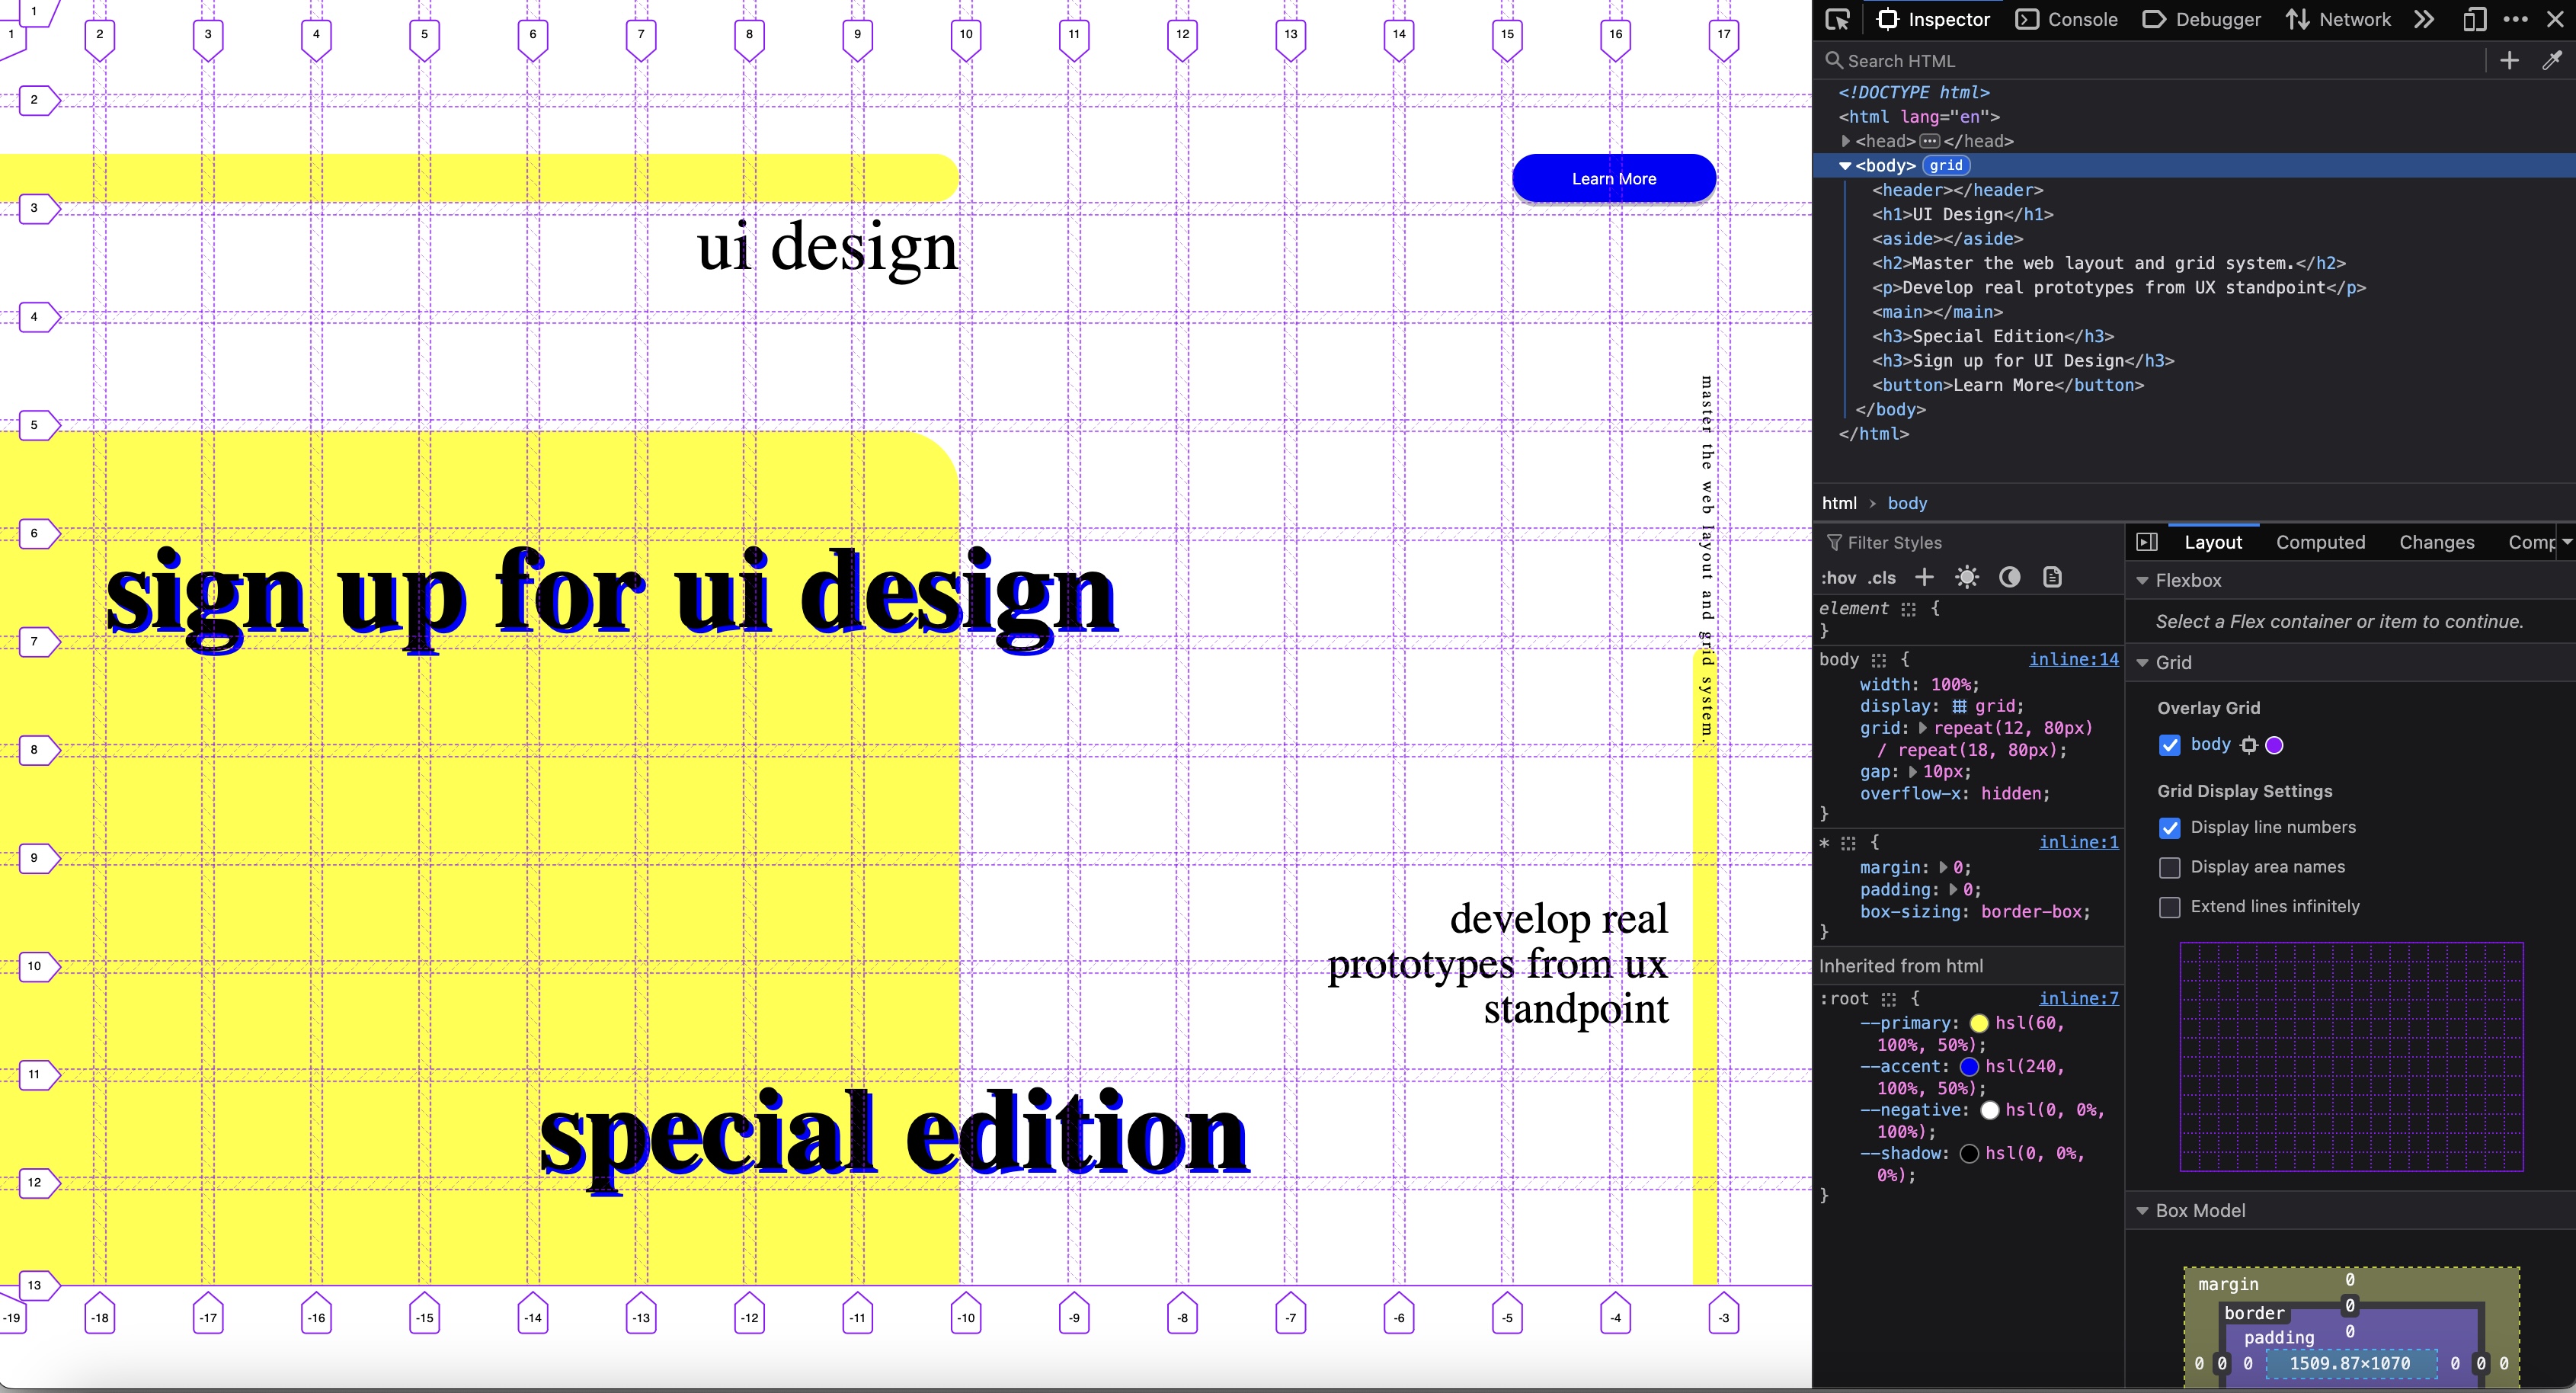Select the node picker tool
Image resolution: width=2576 pixels, height=1393 pixels.
point(1838,19)
